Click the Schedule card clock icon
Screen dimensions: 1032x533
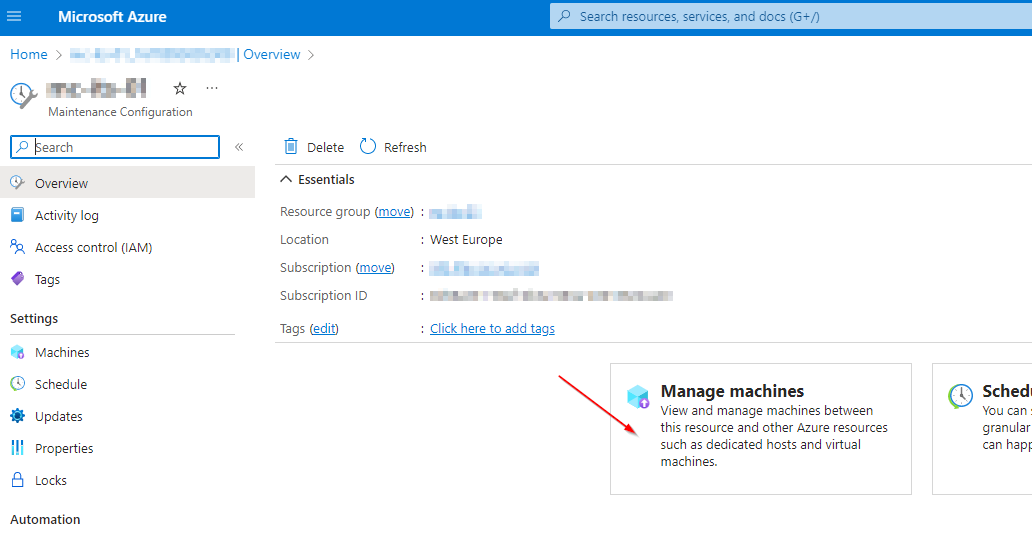coord(960,396)
